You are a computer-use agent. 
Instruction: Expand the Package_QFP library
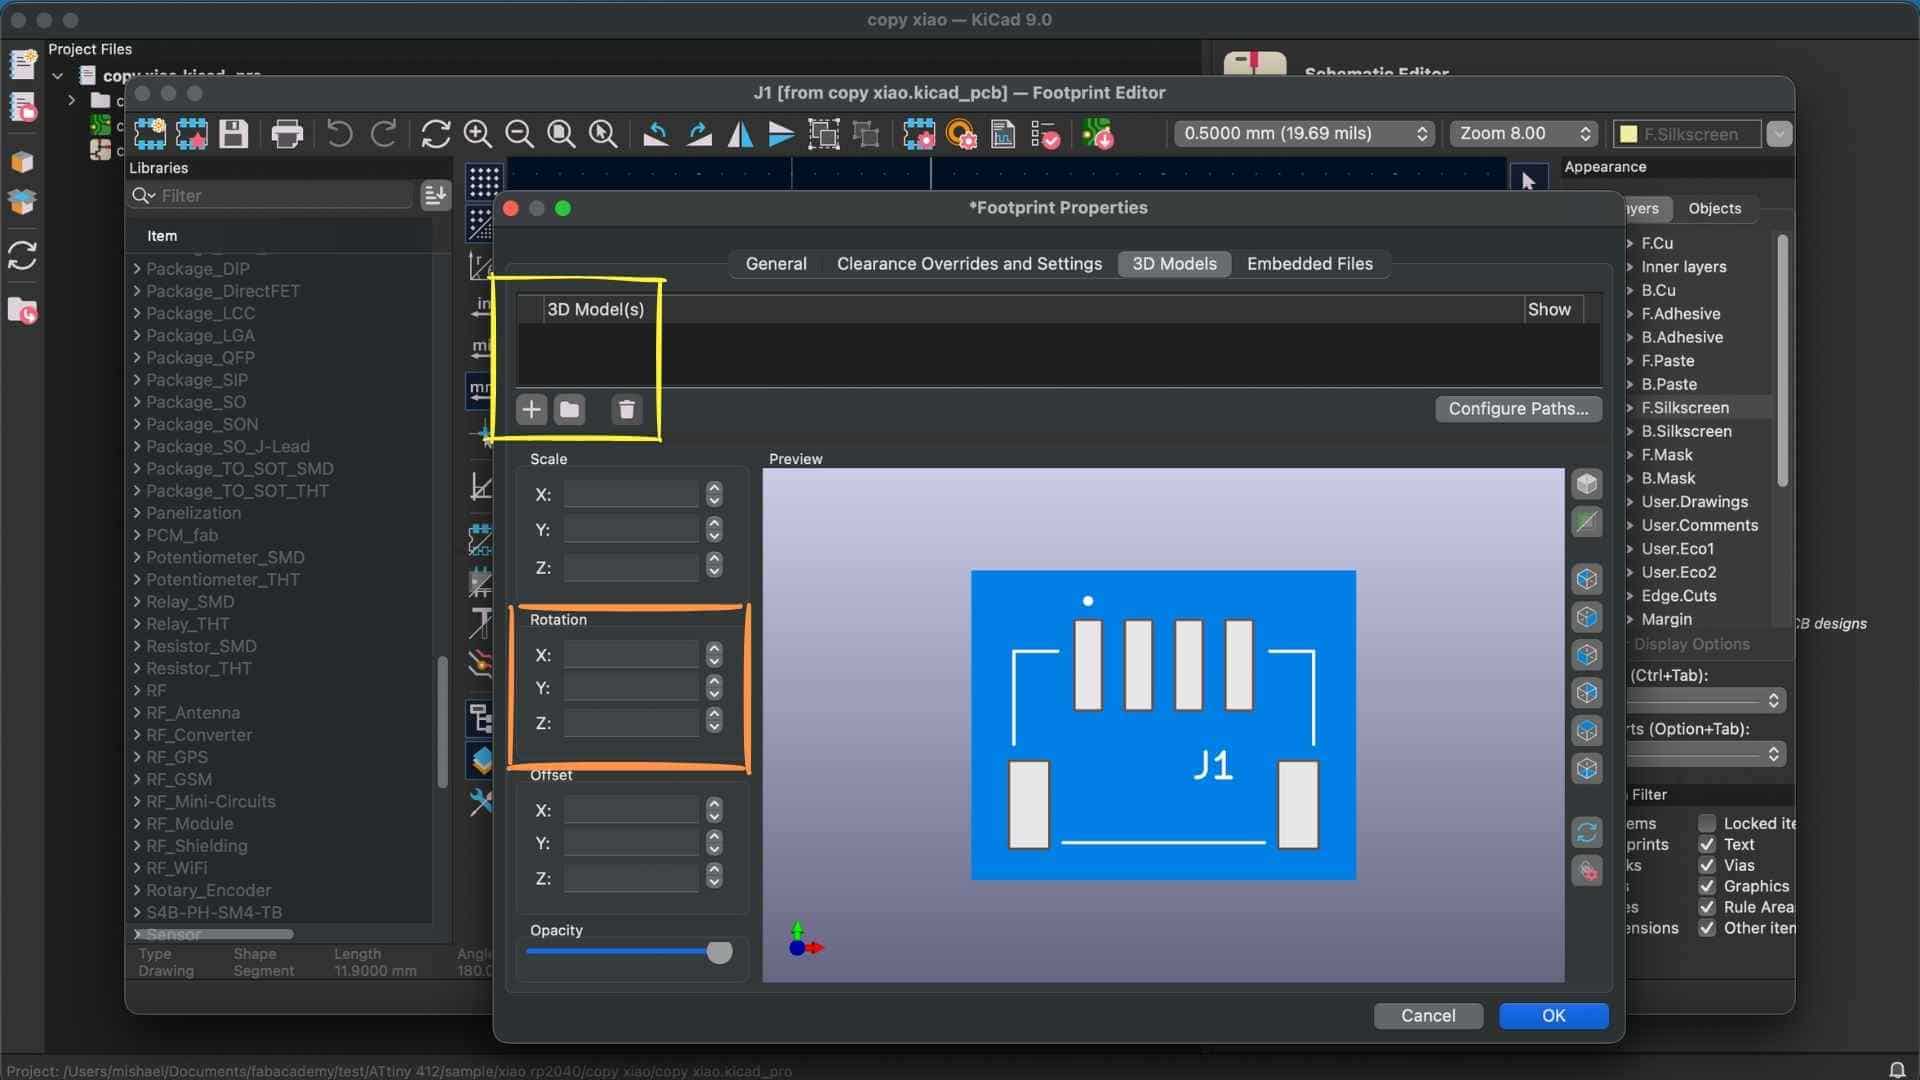pos(137,357)
